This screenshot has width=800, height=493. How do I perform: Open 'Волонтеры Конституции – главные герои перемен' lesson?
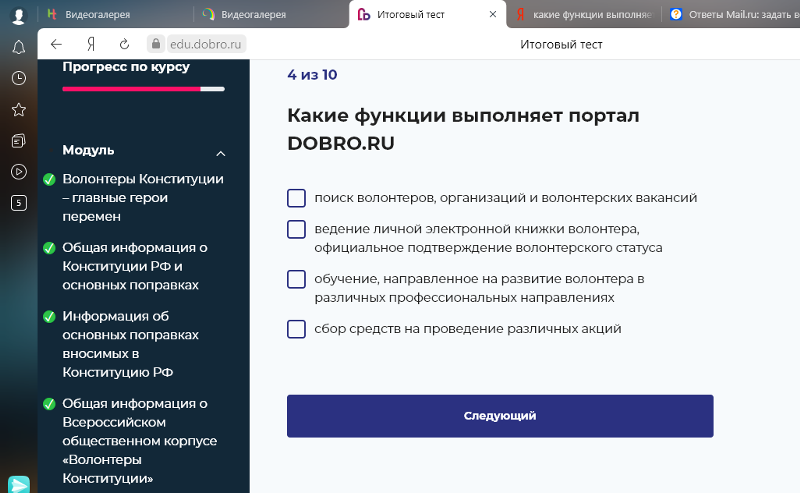(142, 197)
